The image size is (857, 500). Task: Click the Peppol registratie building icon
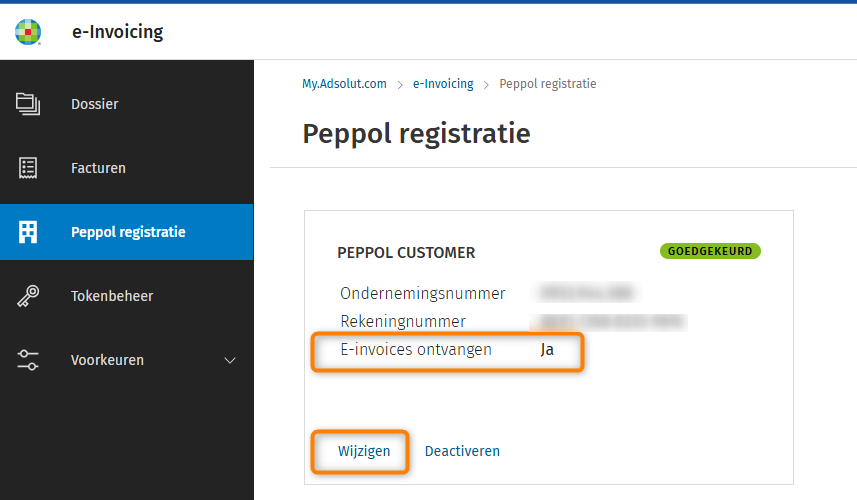28,232
